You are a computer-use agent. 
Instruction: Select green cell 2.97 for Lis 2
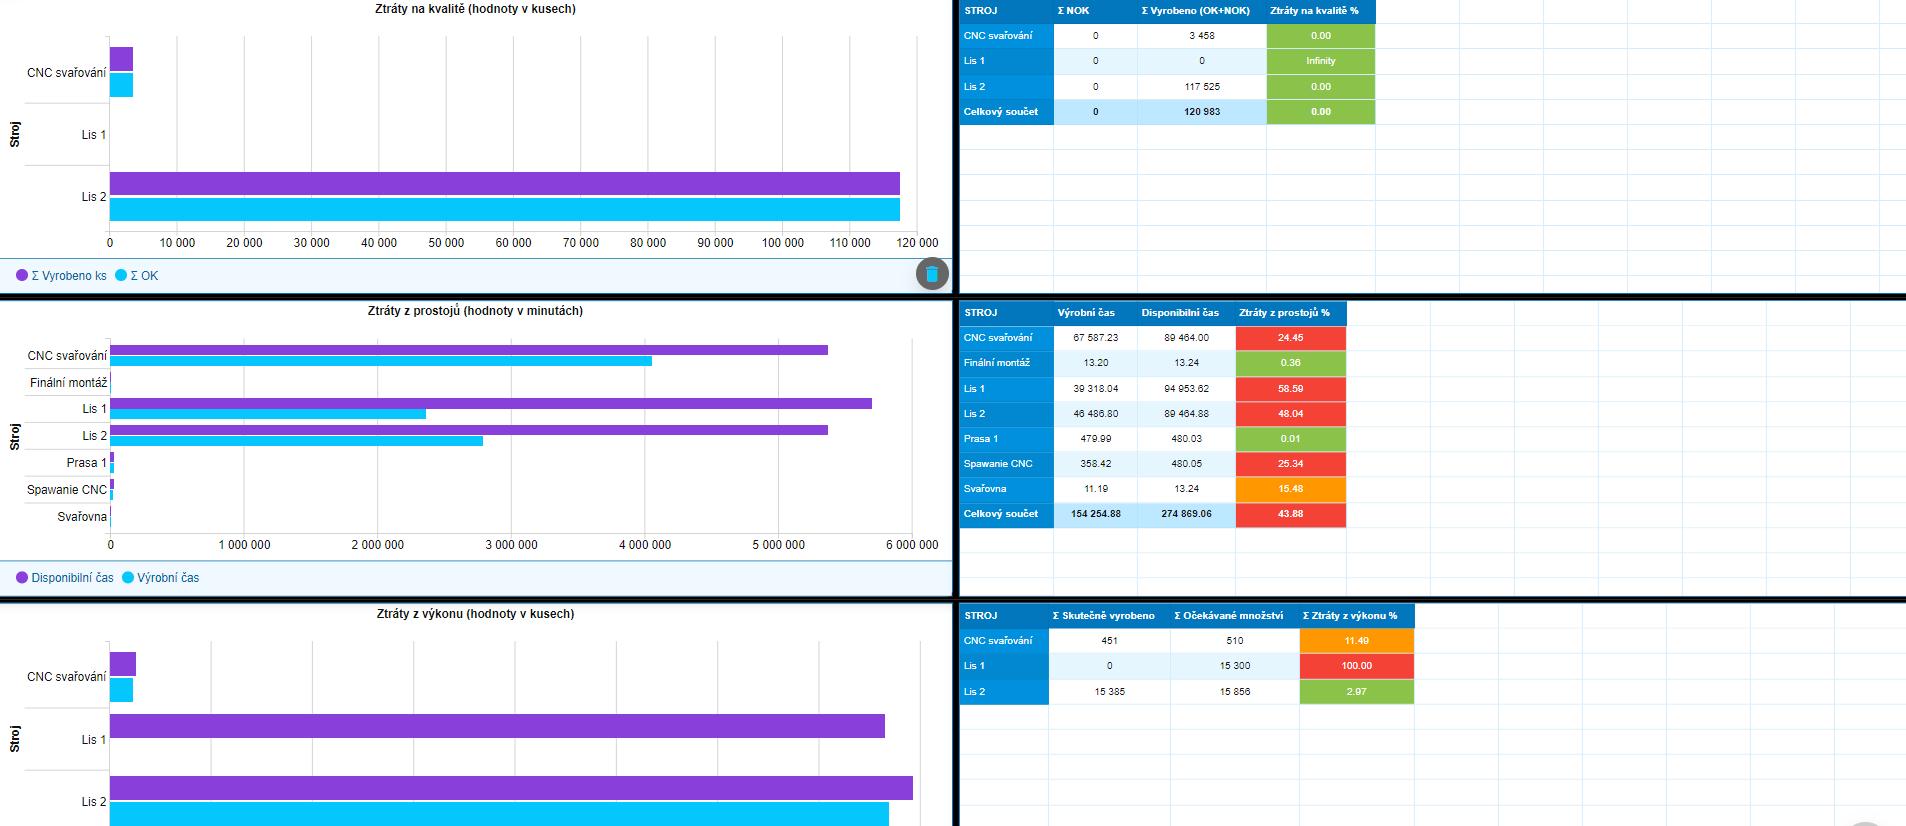[x=1357, y=692]
